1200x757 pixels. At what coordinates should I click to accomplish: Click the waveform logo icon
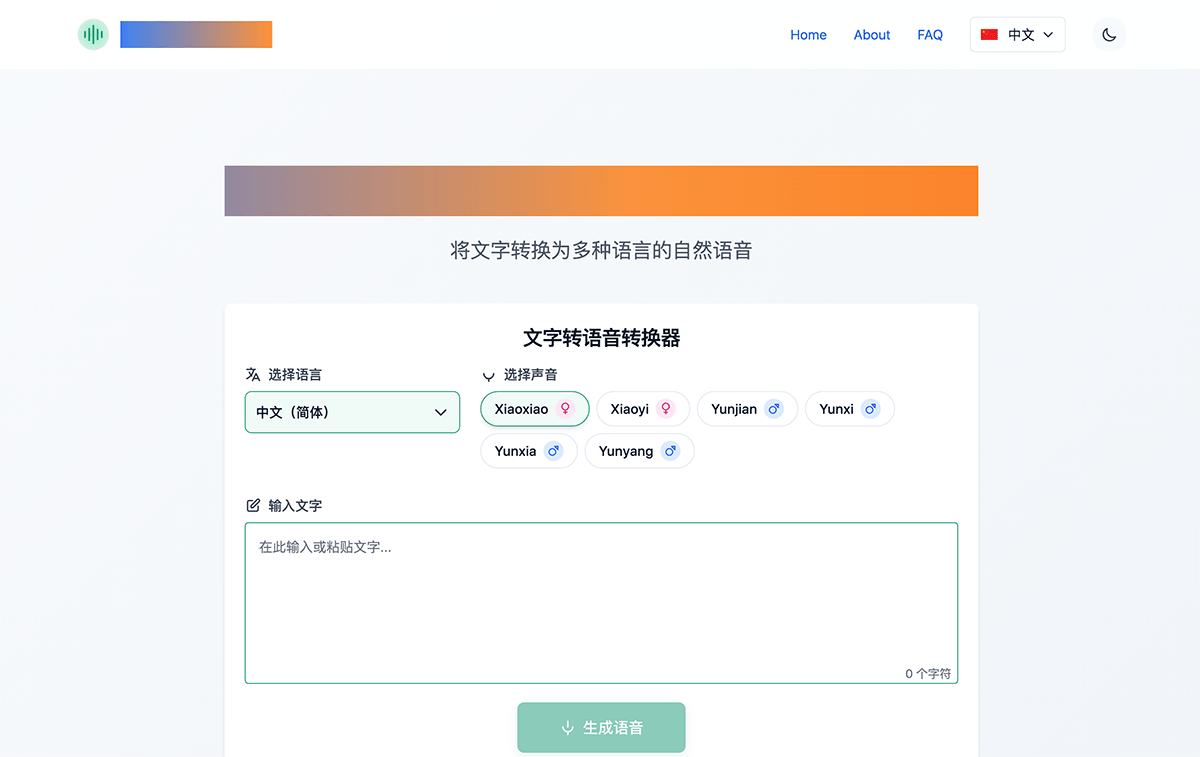(92, 34)
